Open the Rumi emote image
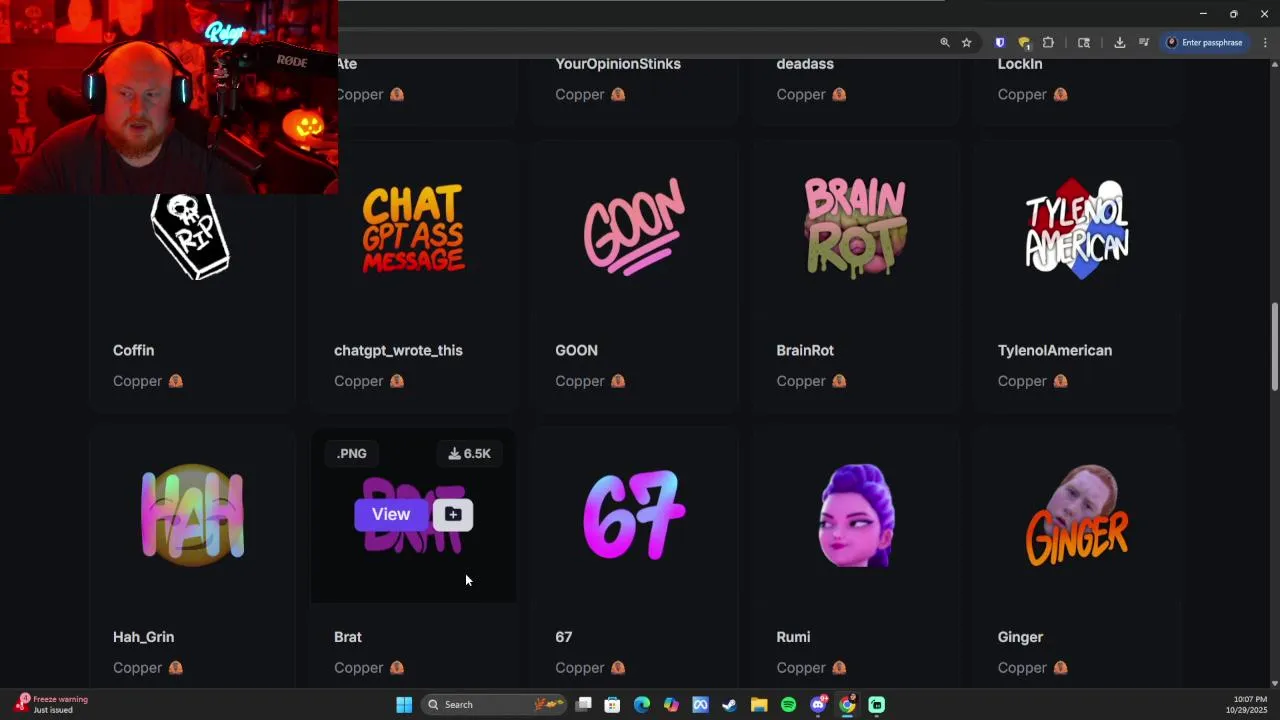The image size is (1280, 720). [855, 515]
